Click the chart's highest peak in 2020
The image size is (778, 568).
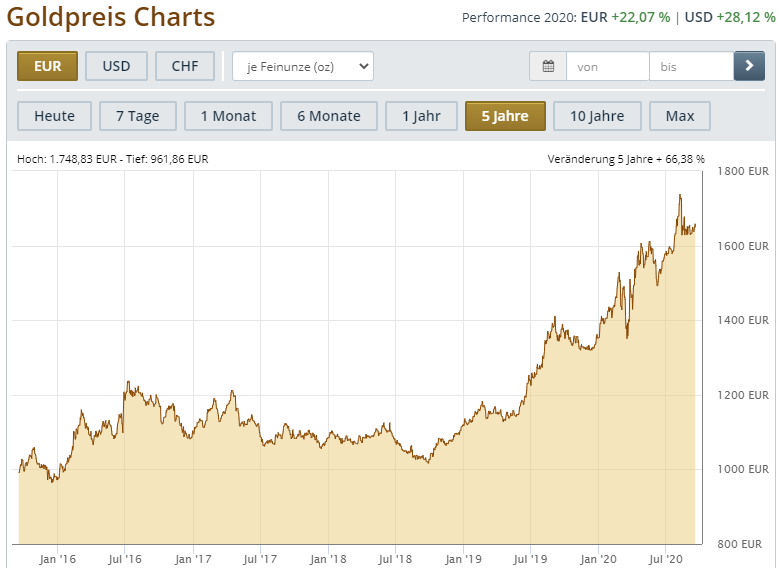coord(680,195)
